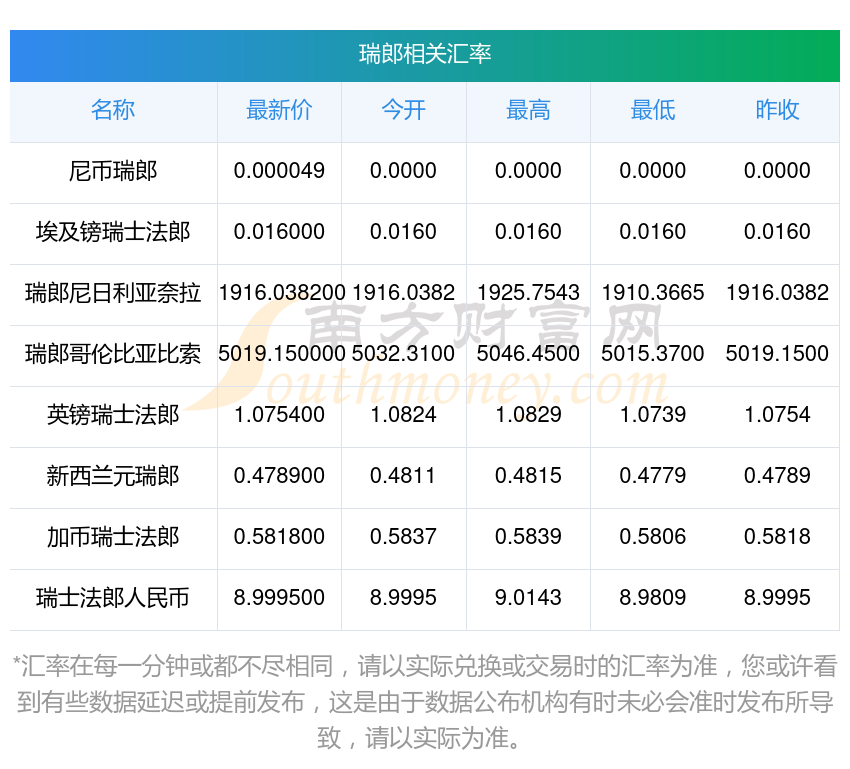Click the latest price 5019.150000
The width and height of the screenshot is (850, 769).
click(x=282, y=354)
